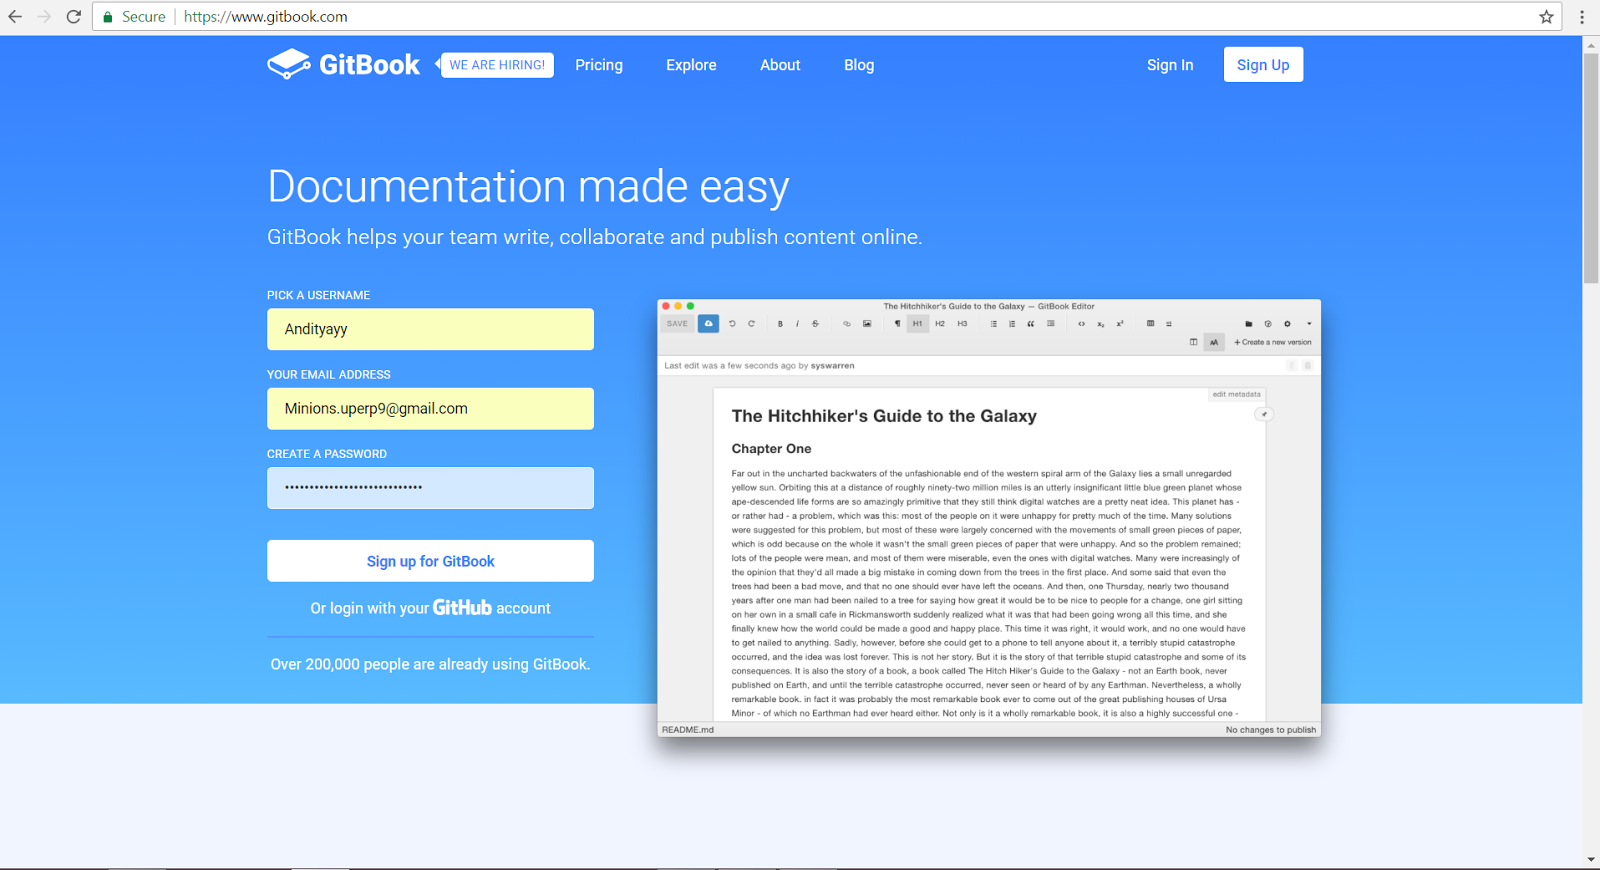
Task: Click Sign In in header
Action: 1170,65
